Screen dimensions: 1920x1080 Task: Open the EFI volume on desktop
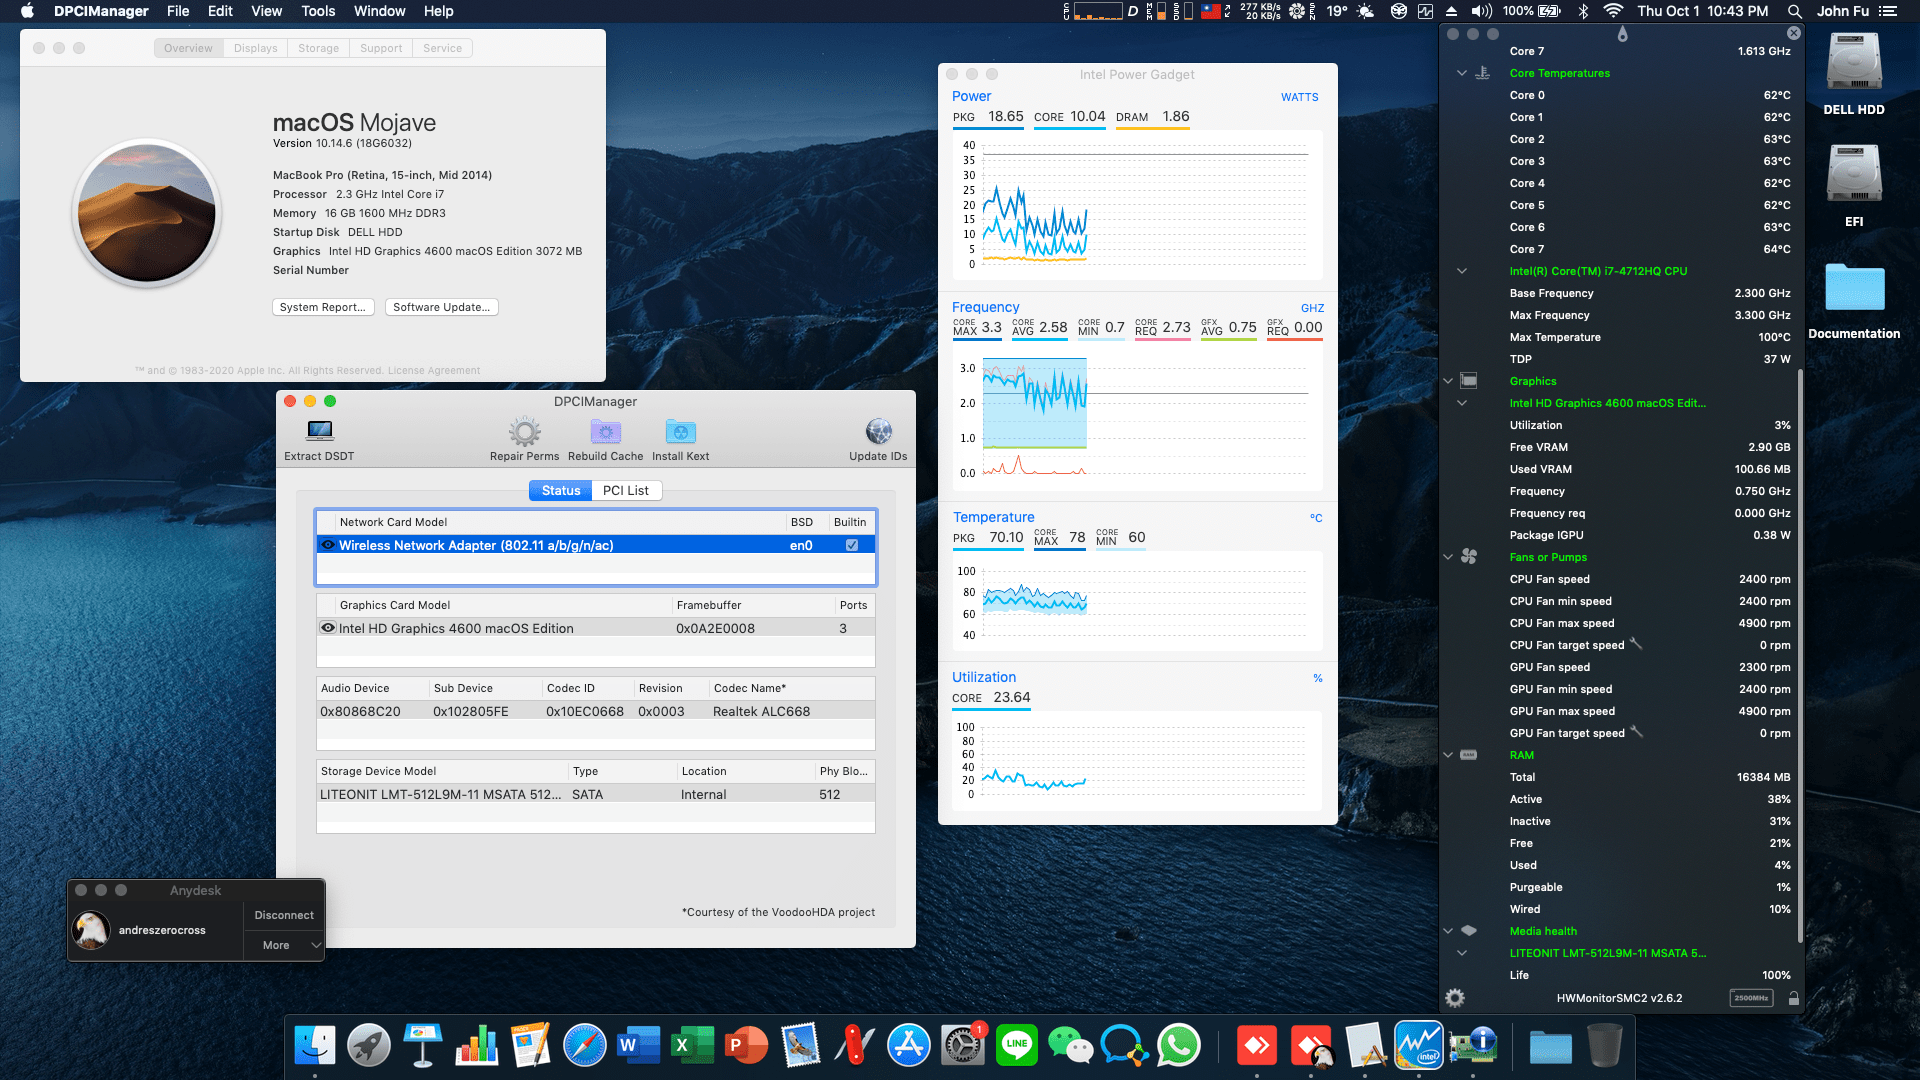[x=1854, y=174]
